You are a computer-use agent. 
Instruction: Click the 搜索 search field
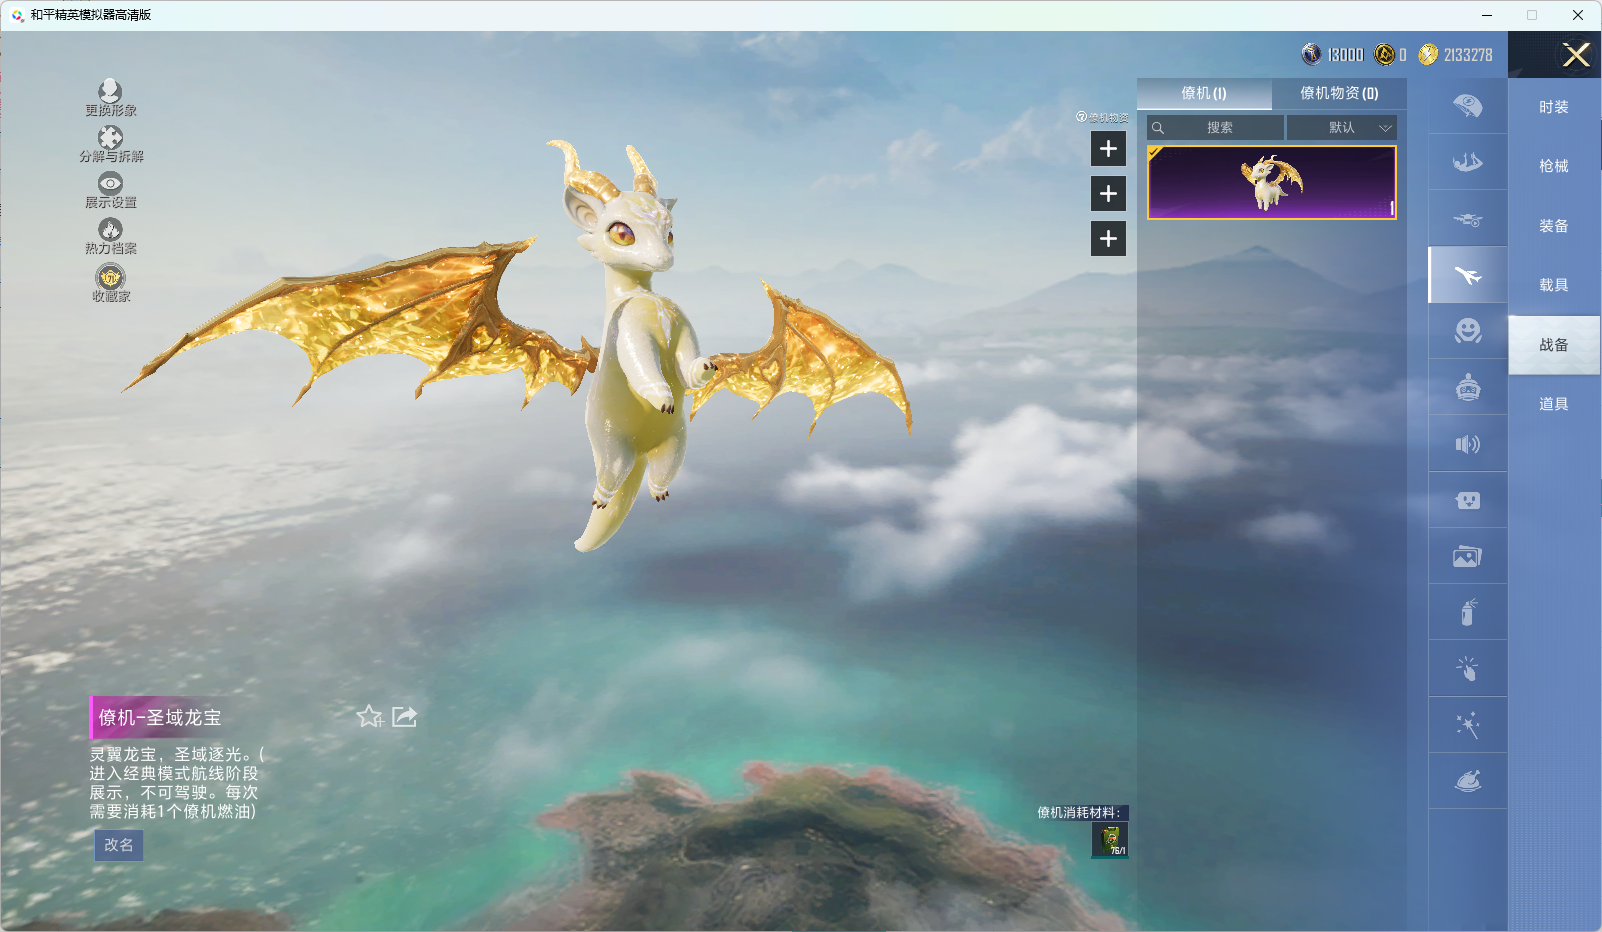pyautogui.click(x=1218, y=128)
